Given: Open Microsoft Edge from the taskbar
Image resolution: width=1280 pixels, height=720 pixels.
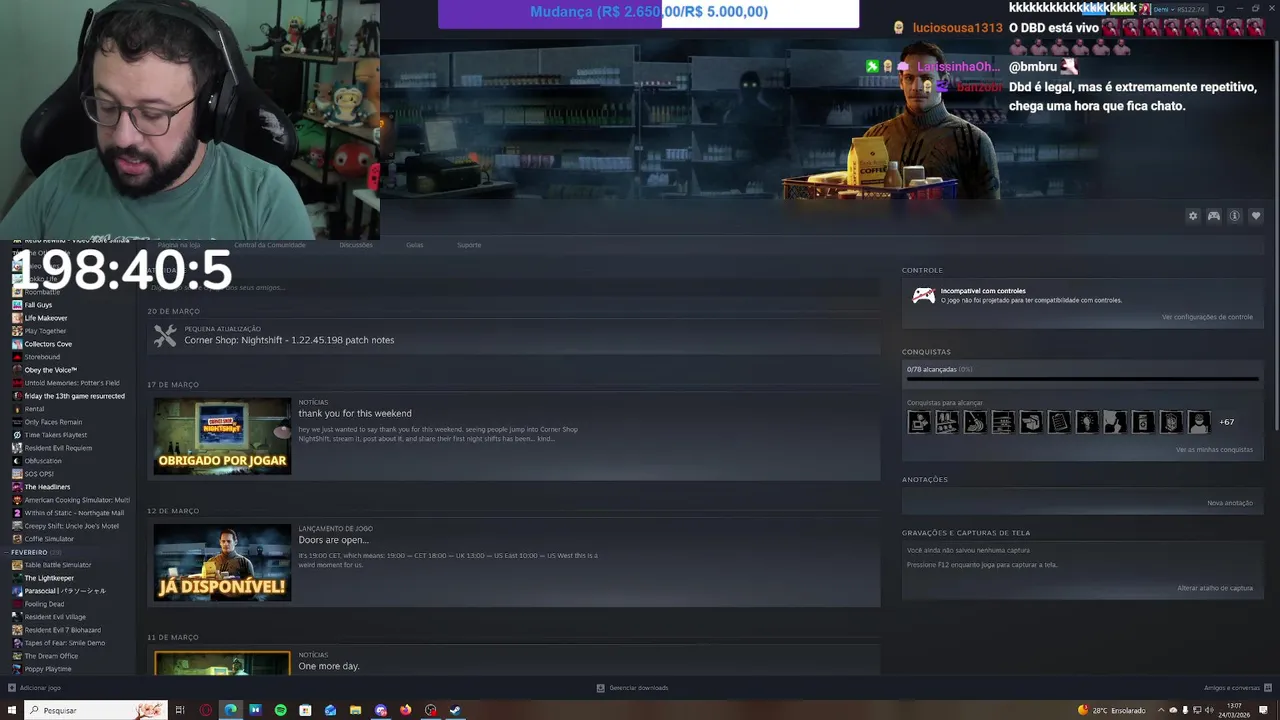Looking at the screenshot, I should [231, 710].
